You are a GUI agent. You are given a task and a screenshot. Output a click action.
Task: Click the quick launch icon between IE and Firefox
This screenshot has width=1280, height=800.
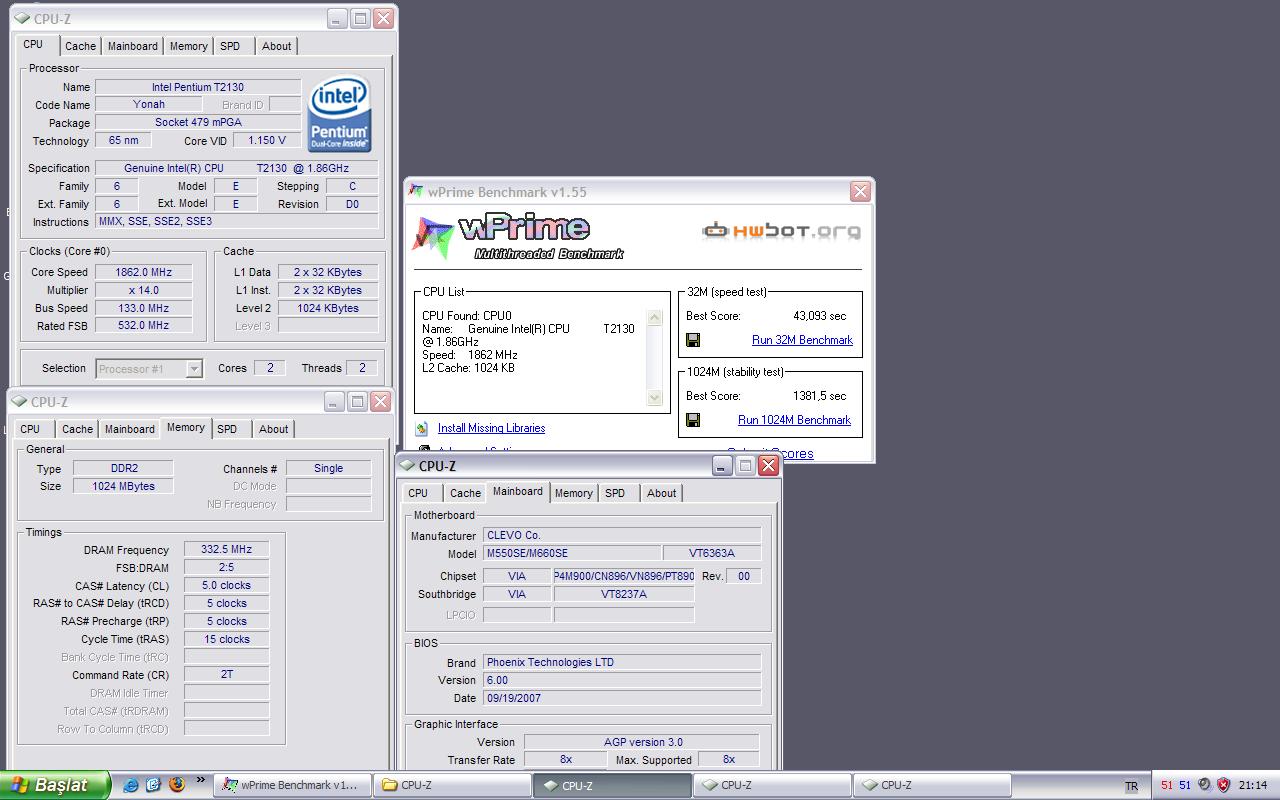pyautogui.click(x=153, y=785)
